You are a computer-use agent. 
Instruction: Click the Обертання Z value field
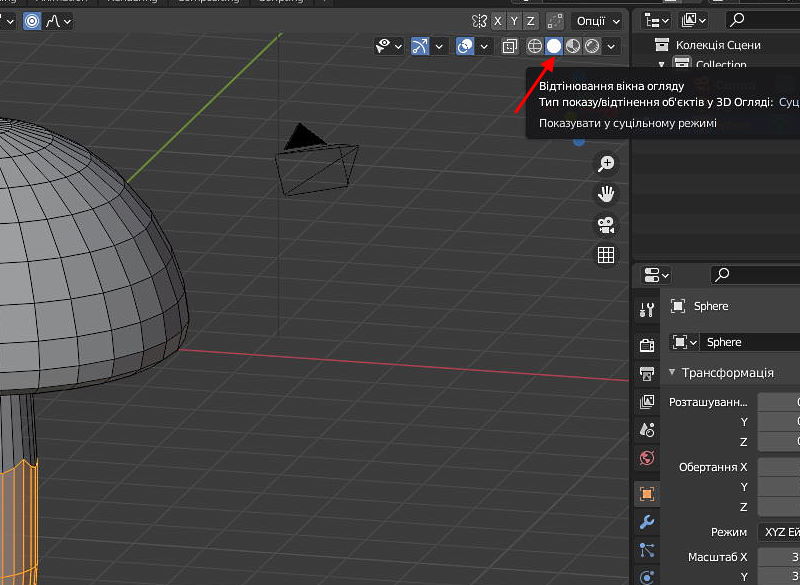coord(779,507)
